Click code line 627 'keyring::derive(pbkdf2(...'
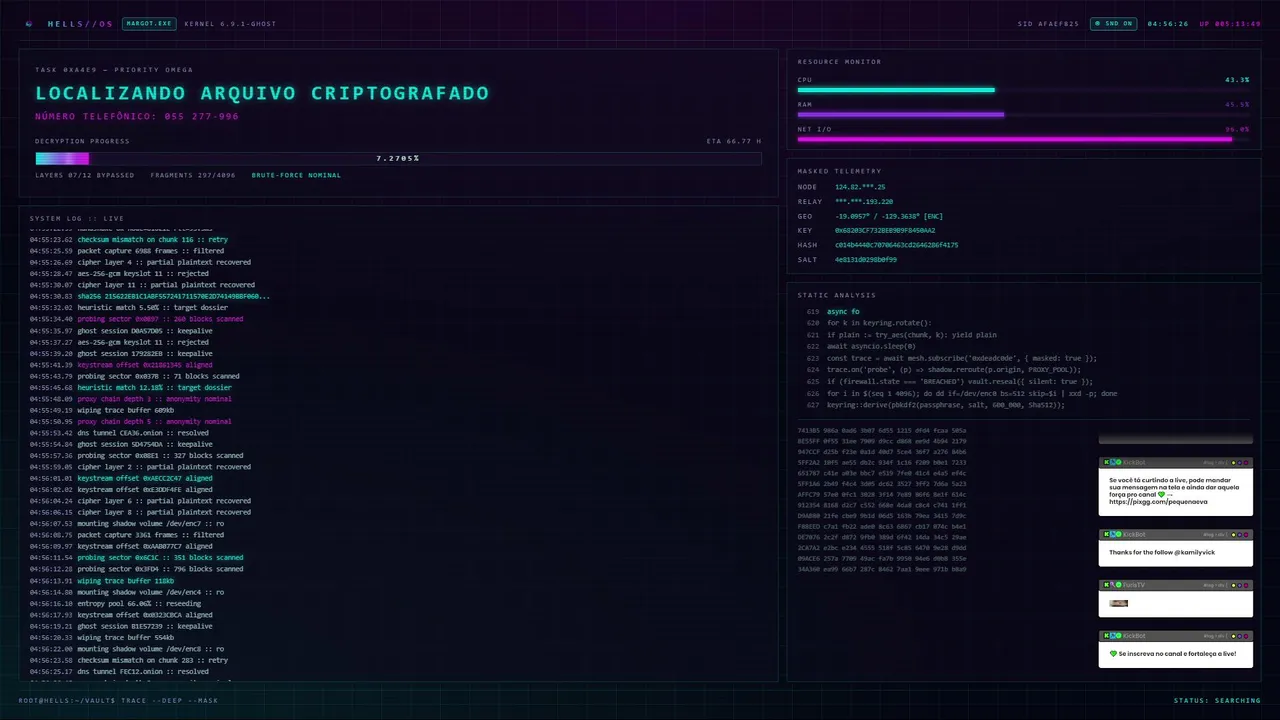This screenshot has width=1280, height=720. tap(935, 405)
